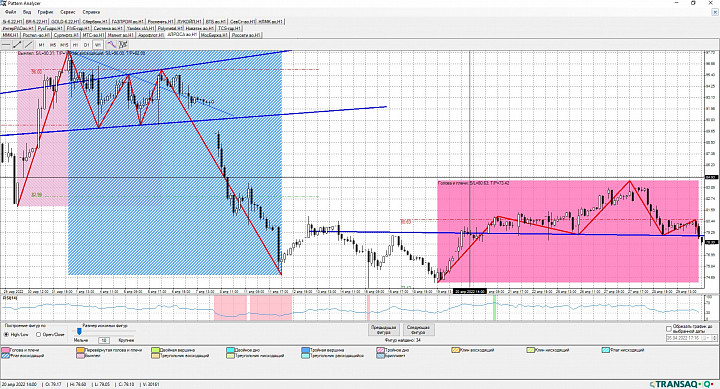
Task: Click the Треугольник расходящийся swatch
Action: [305, 356]
